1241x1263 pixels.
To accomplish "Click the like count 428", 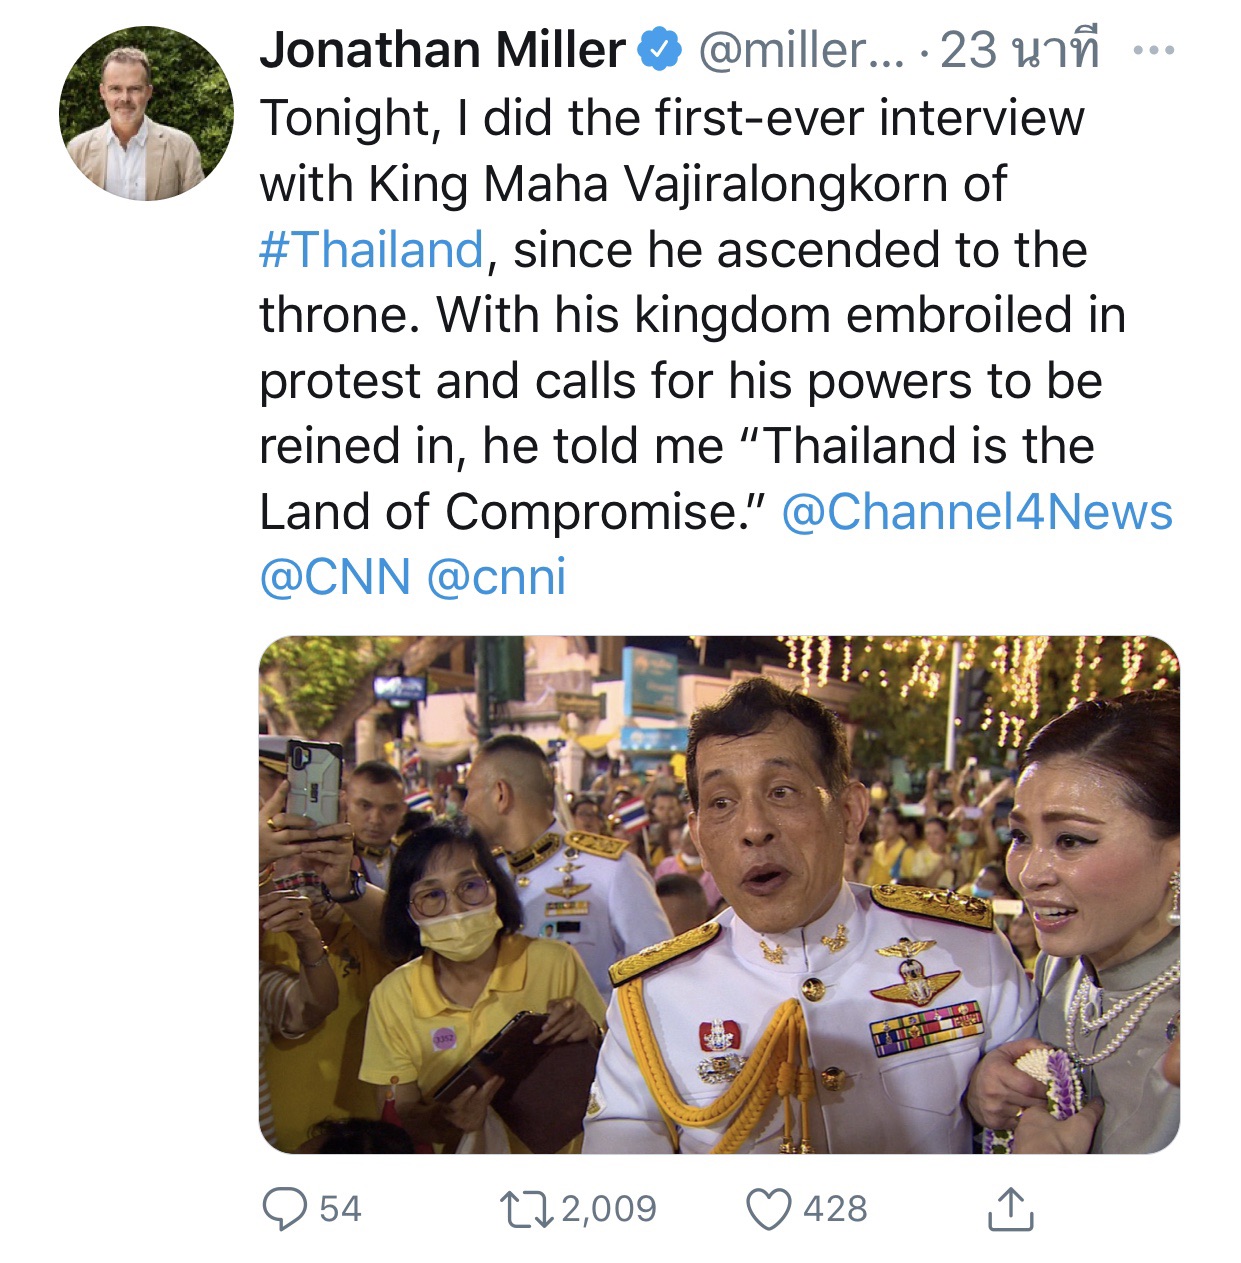I will [x=835, y=1209].
